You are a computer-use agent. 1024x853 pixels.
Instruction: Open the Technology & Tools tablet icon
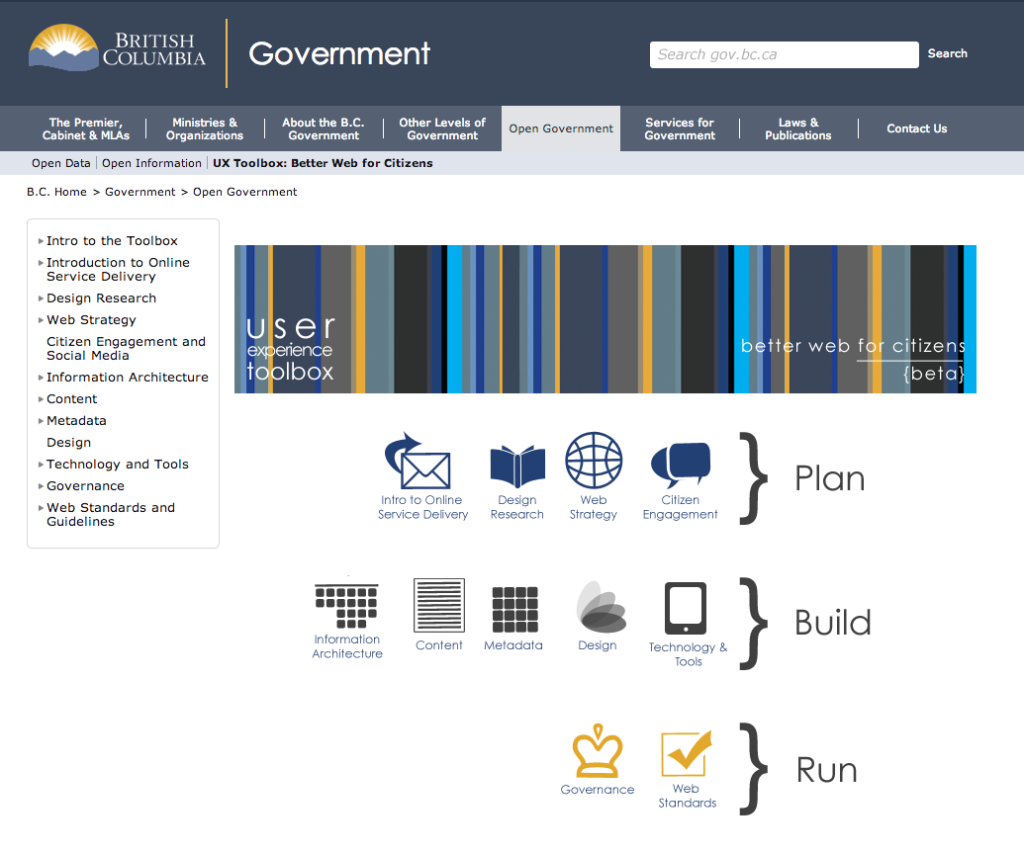[x=686, y=608]
